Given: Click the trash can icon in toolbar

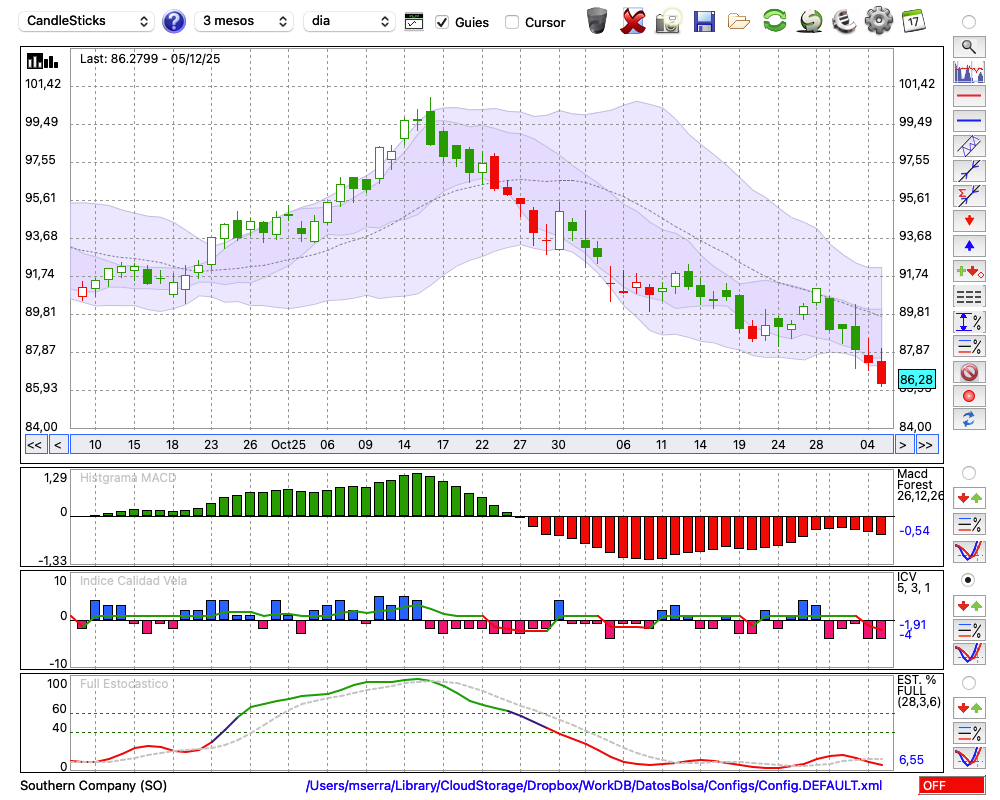Looking at the screenshot, I should tap(597, 20).
